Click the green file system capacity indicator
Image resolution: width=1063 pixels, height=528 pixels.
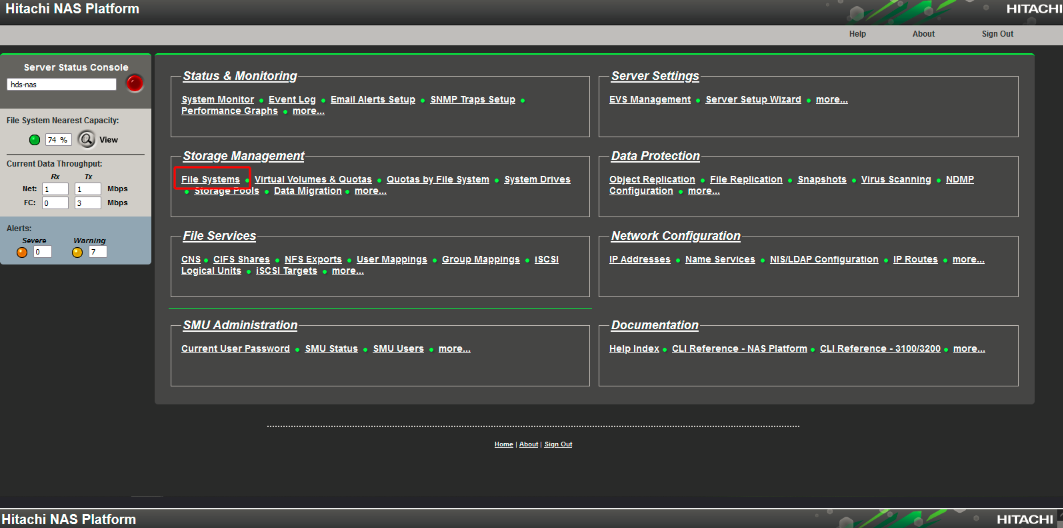pyautogui.click(x=35, y=140)
